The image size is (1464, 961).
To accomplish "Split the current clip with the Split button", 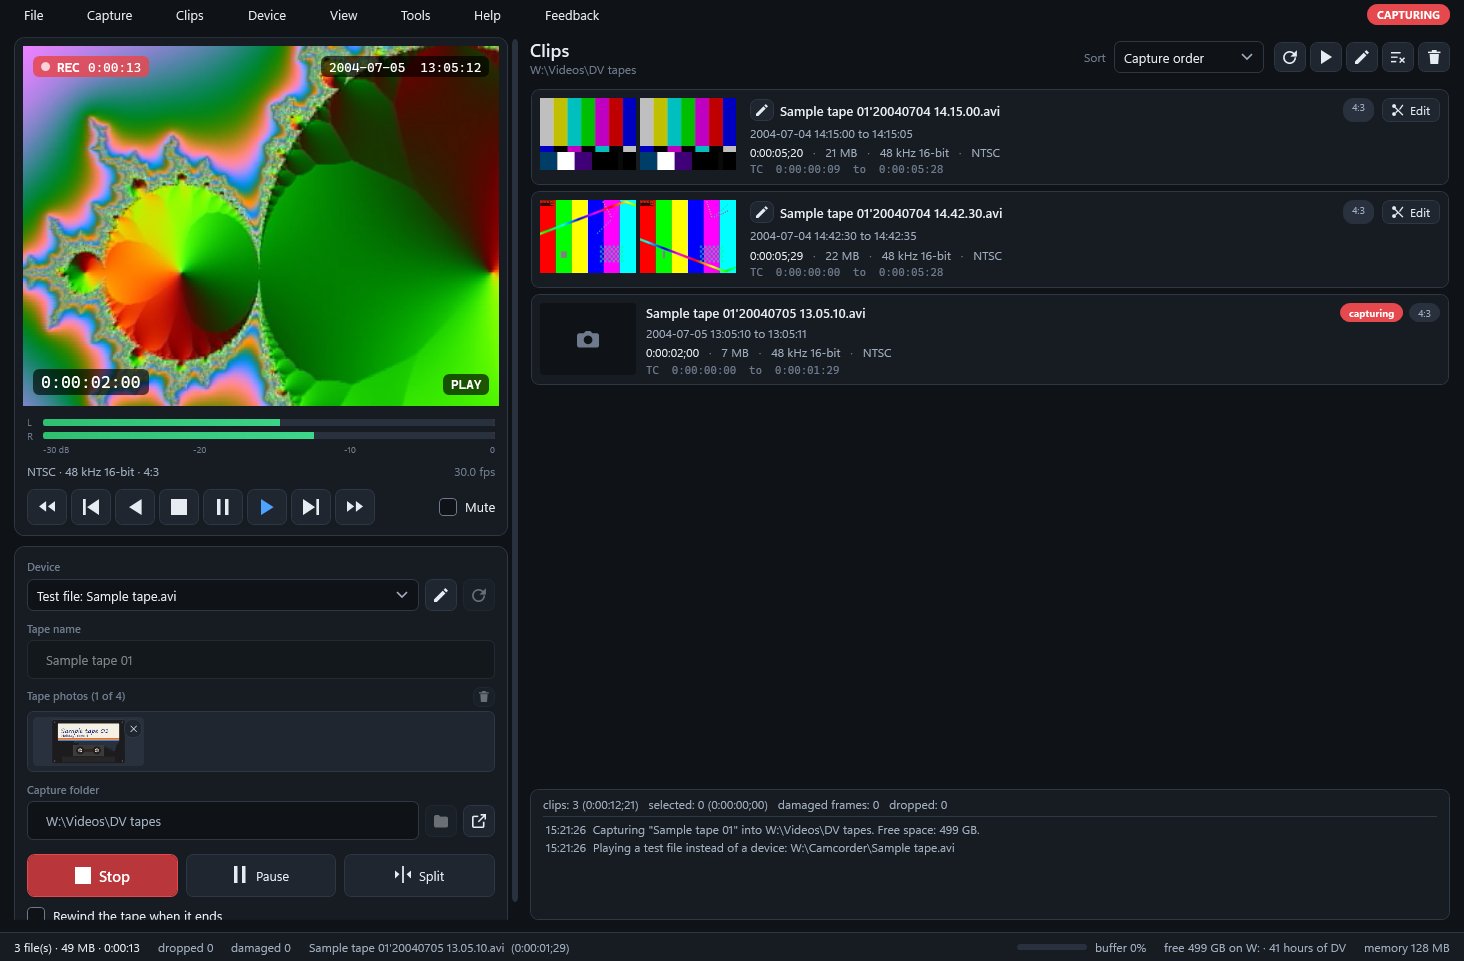I will tap(419, 876).
